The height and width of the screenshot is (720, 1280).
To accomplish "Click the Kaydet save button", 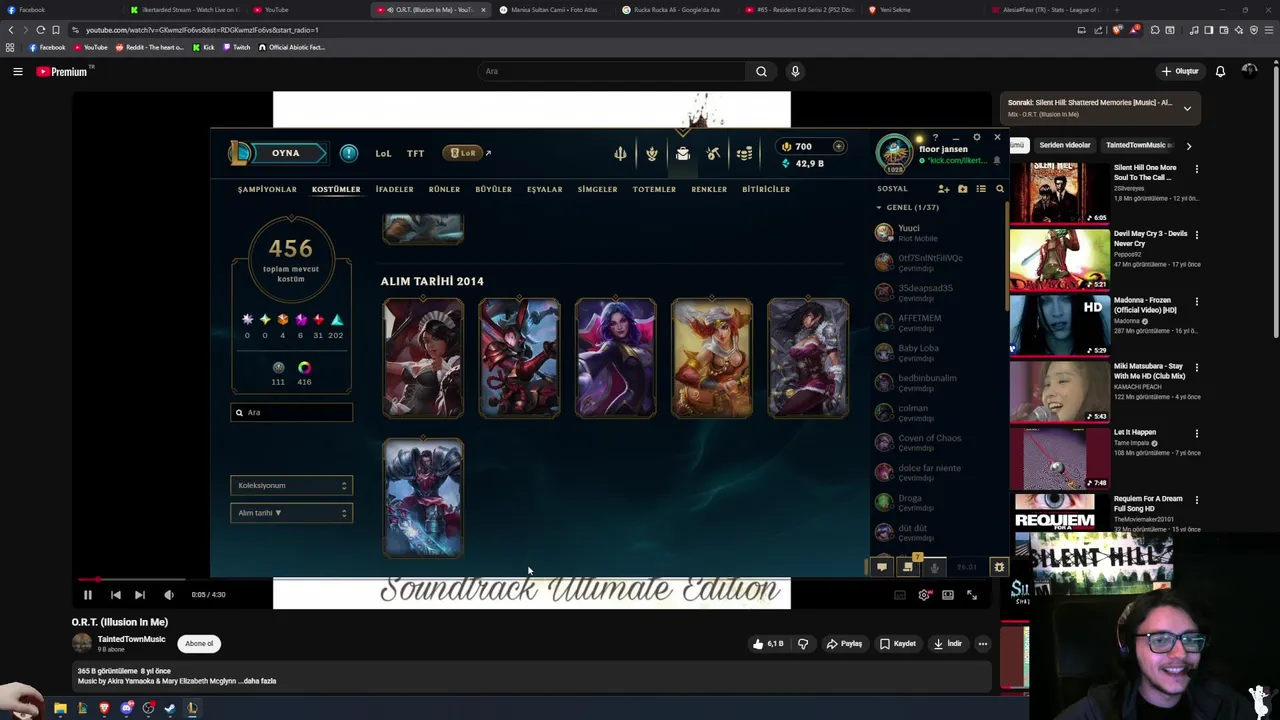I will tap(897, 644).
